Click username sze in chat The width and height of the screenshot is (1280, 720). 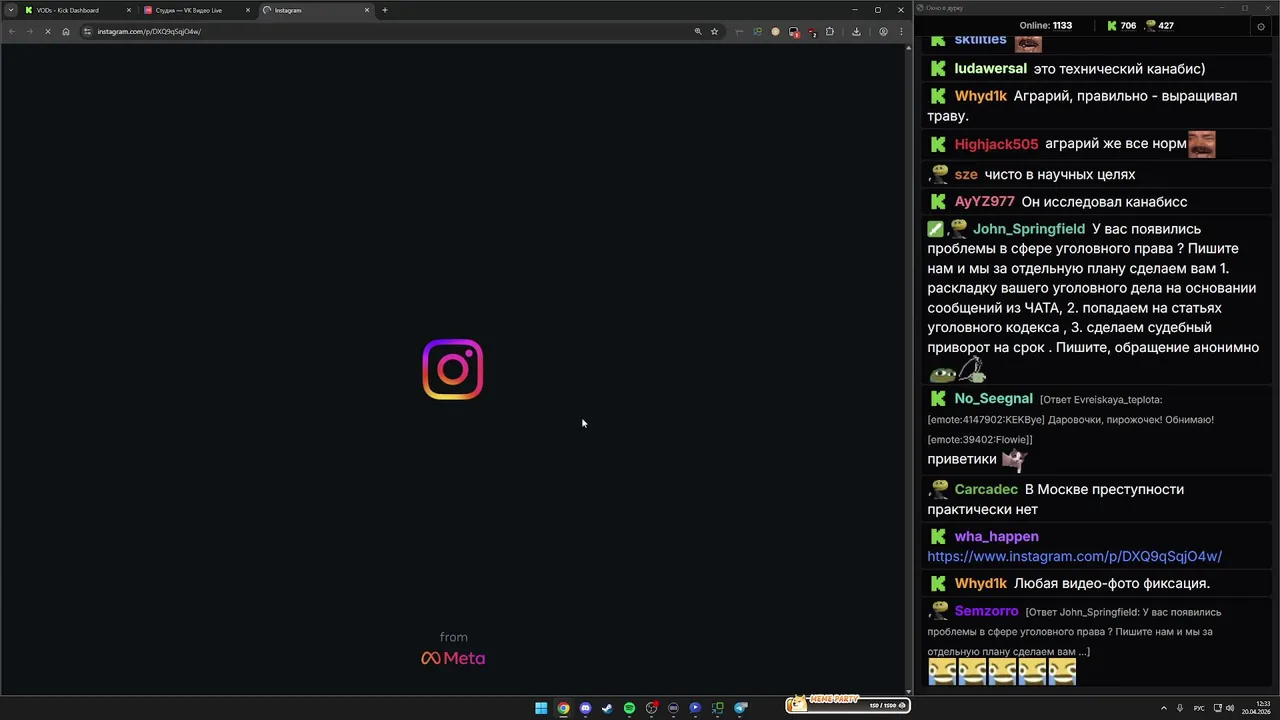pos(966,174)
